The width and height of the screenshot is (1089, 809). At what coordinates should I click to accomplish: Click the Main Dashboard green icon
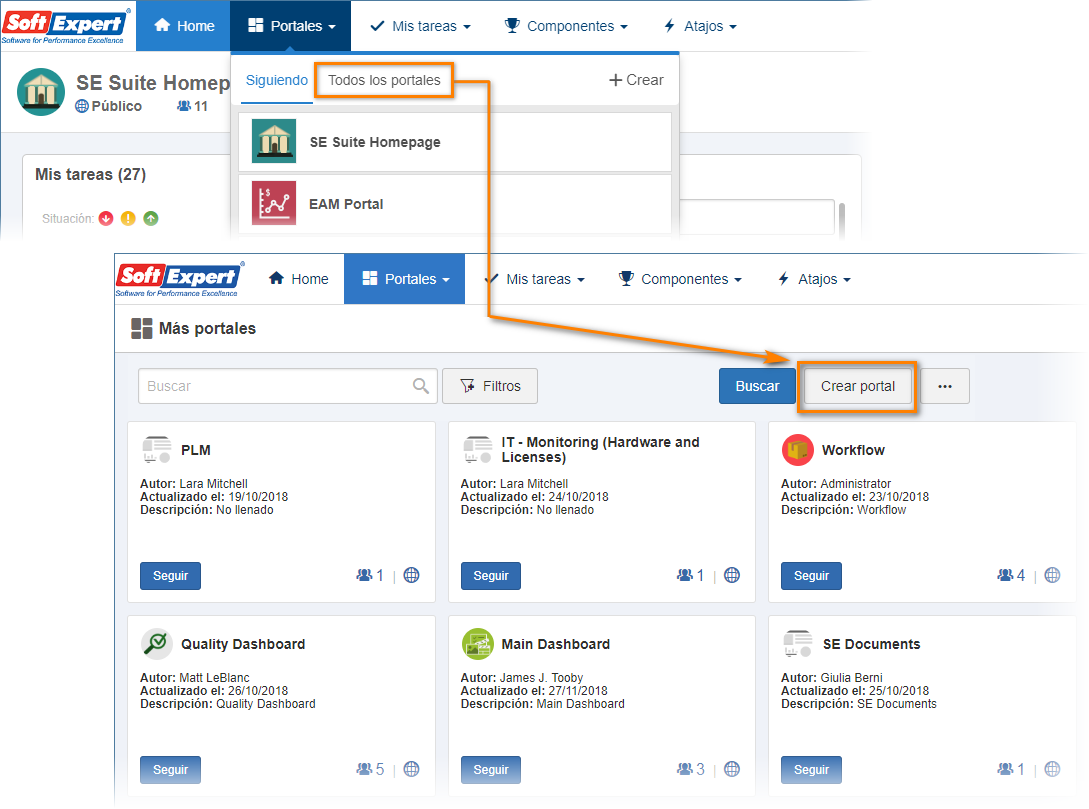tap(477, 644)
